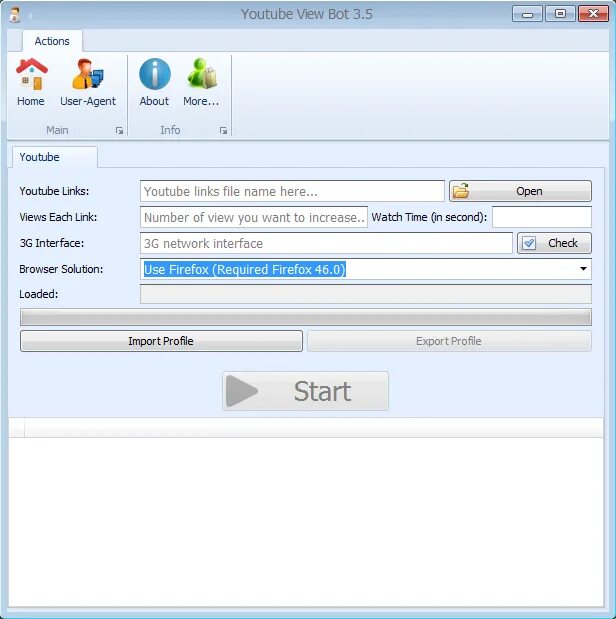Click the 'Watch Time (in second):' label
The width and height of the screenshot is (616, 619).
coord(429,217)
